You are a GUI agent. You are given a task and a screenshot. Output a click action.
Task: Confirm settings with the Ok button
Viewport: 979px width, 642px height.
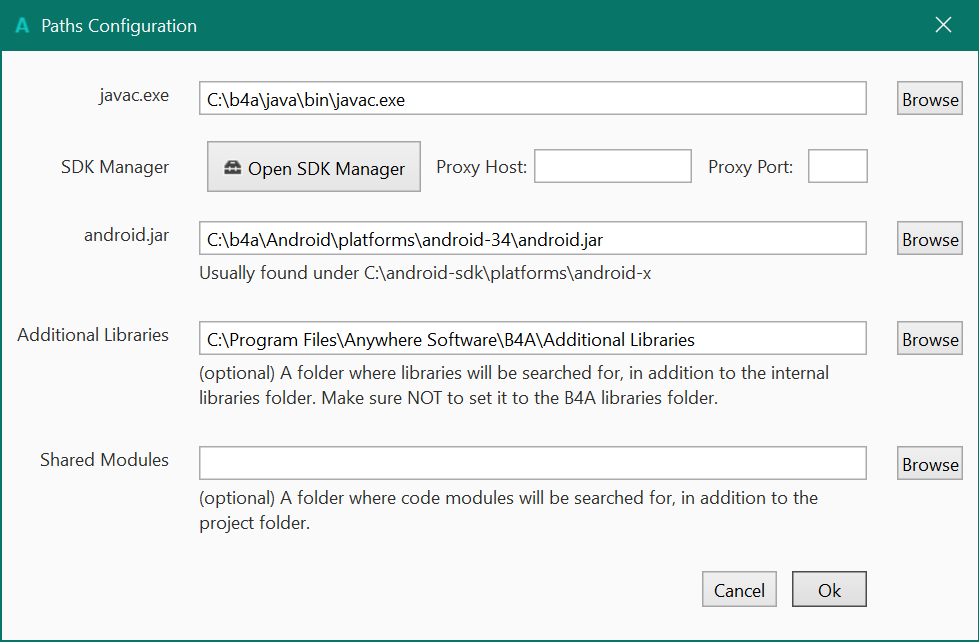(x=829, y=590)
